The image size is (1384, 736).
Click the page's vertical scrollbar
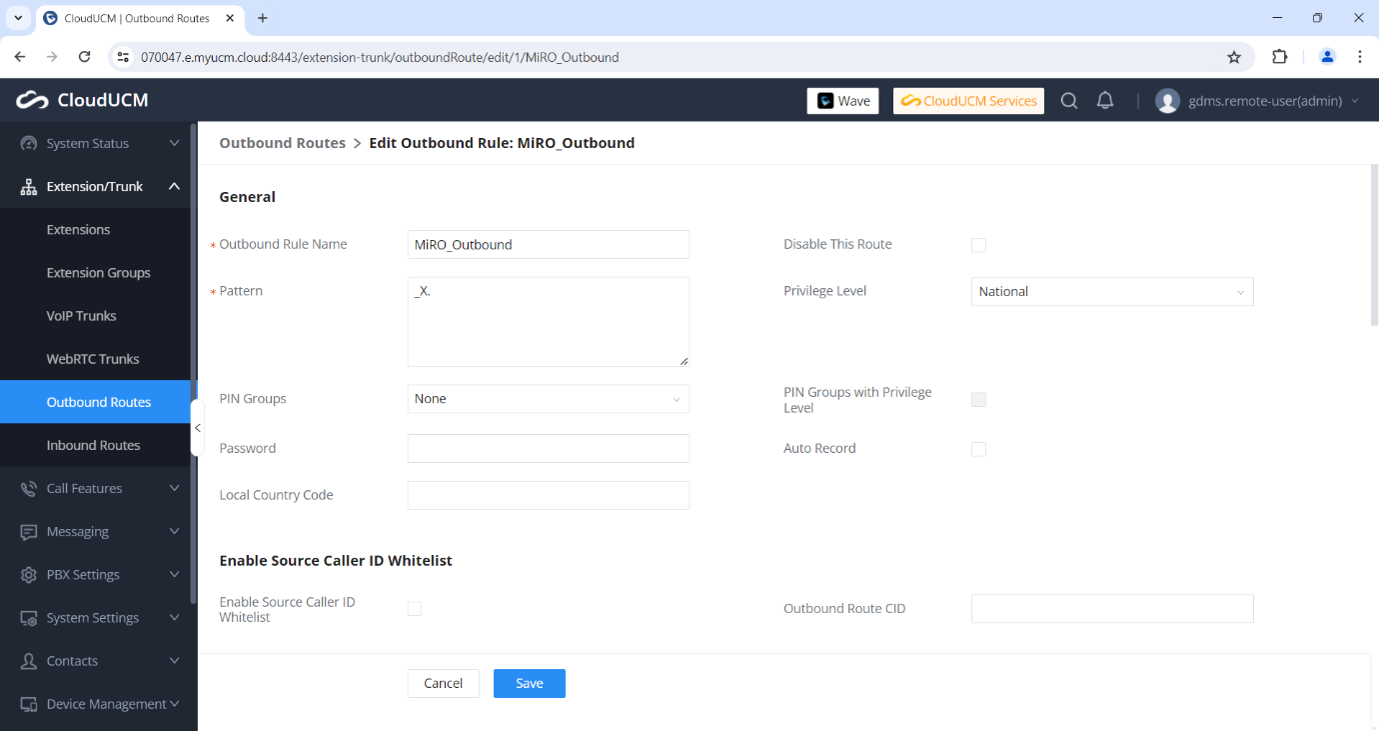(x=1374, y=247)
